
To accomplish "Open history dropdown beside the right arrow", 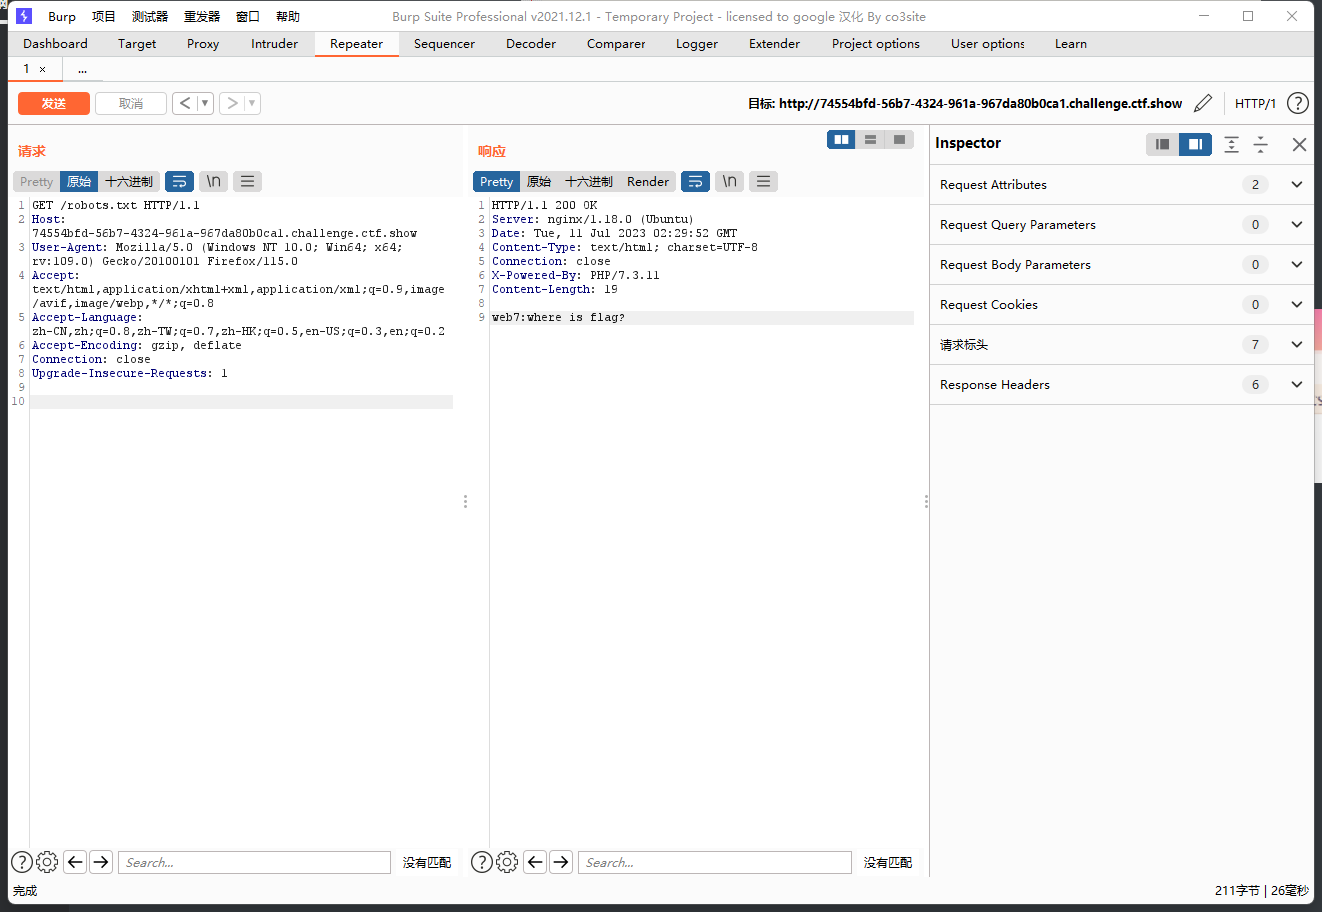I will (x=252, y=103).
